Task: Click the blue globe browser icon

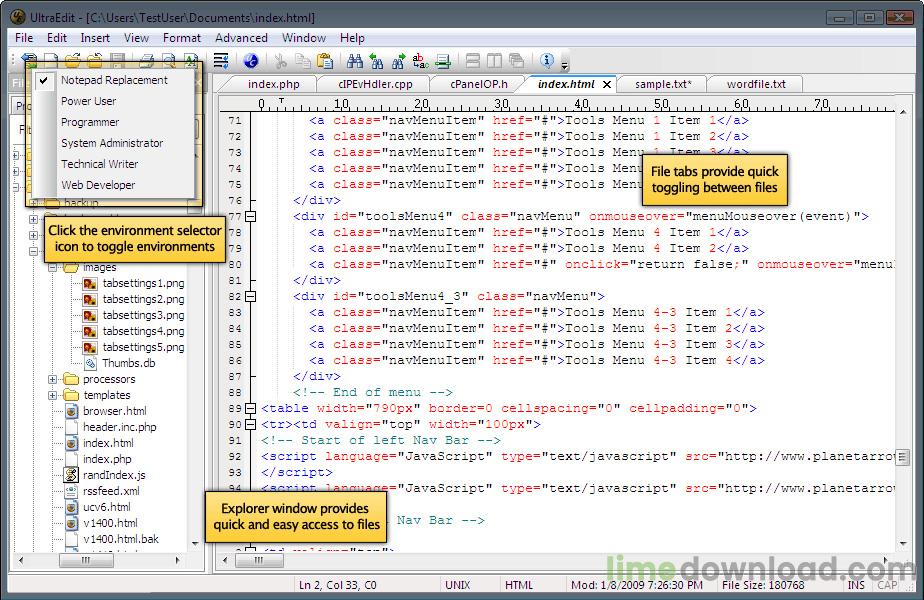Action: [x=251, y=62]
